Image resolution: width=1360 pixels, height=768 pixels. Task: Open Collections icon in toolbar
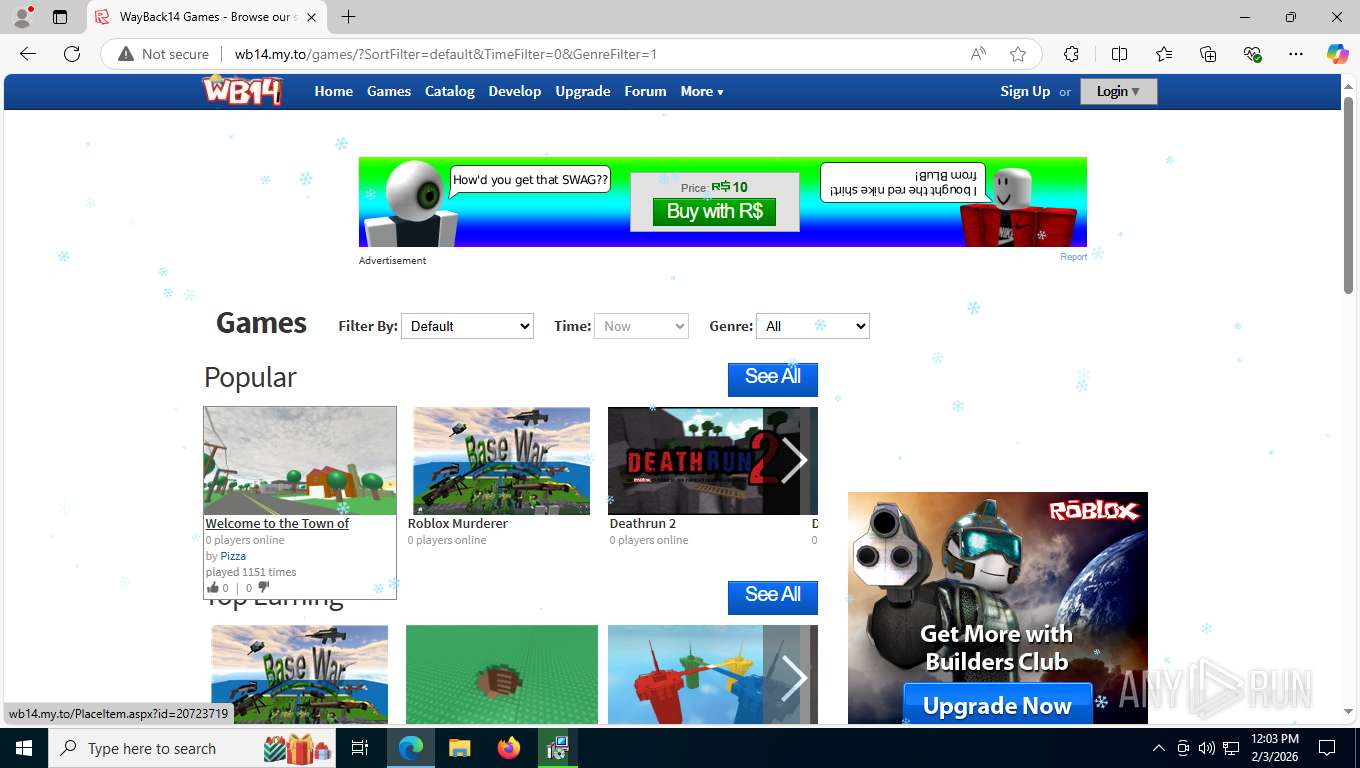(x=1208, y=54)
